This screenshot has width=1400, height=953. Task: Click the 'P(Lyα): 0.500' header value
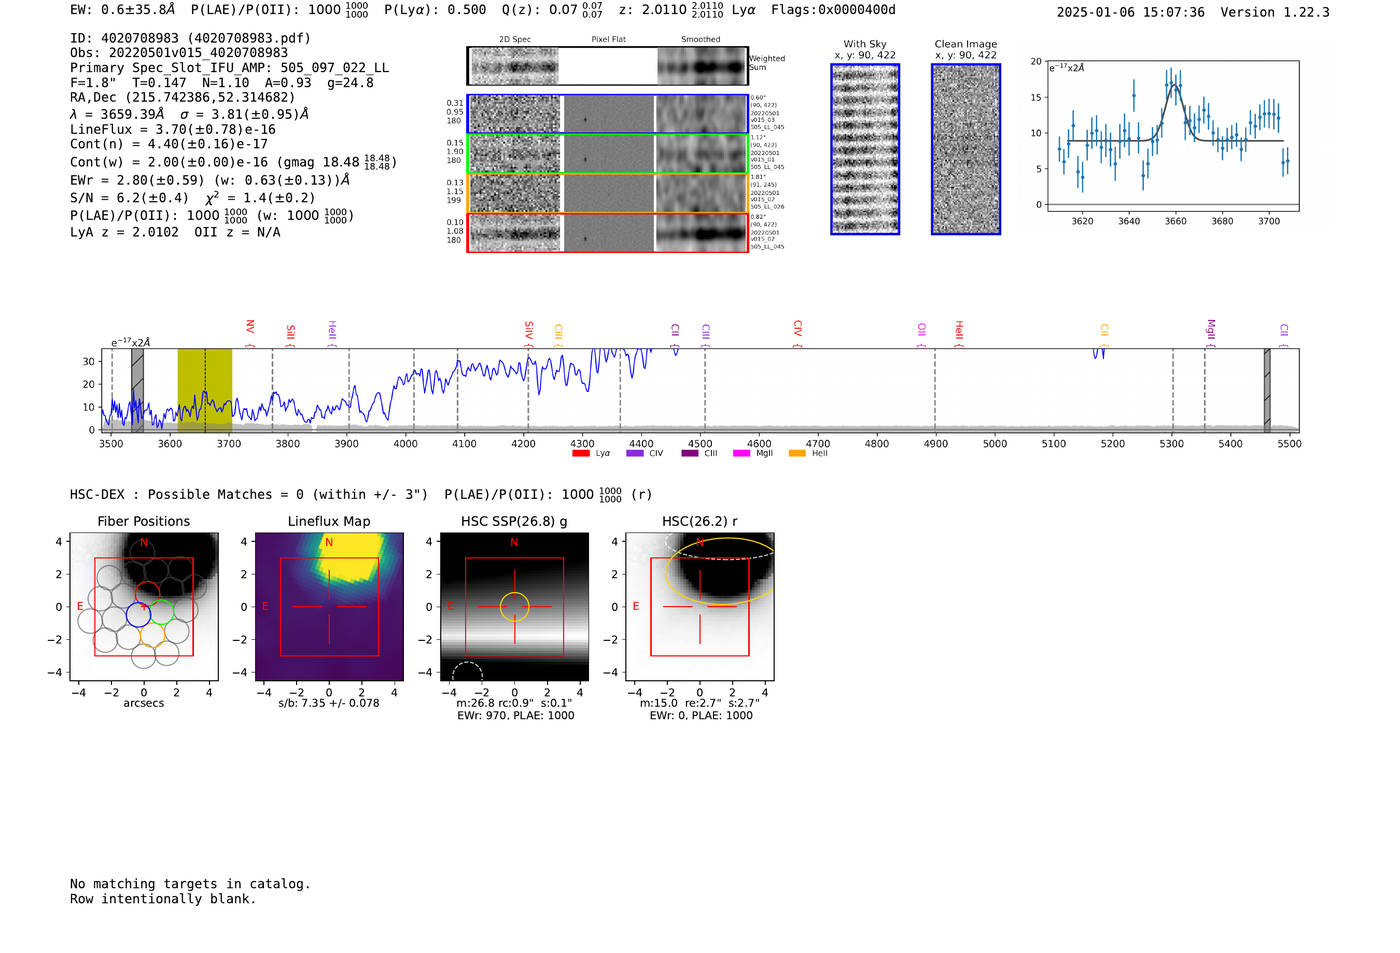click(435, 10)
